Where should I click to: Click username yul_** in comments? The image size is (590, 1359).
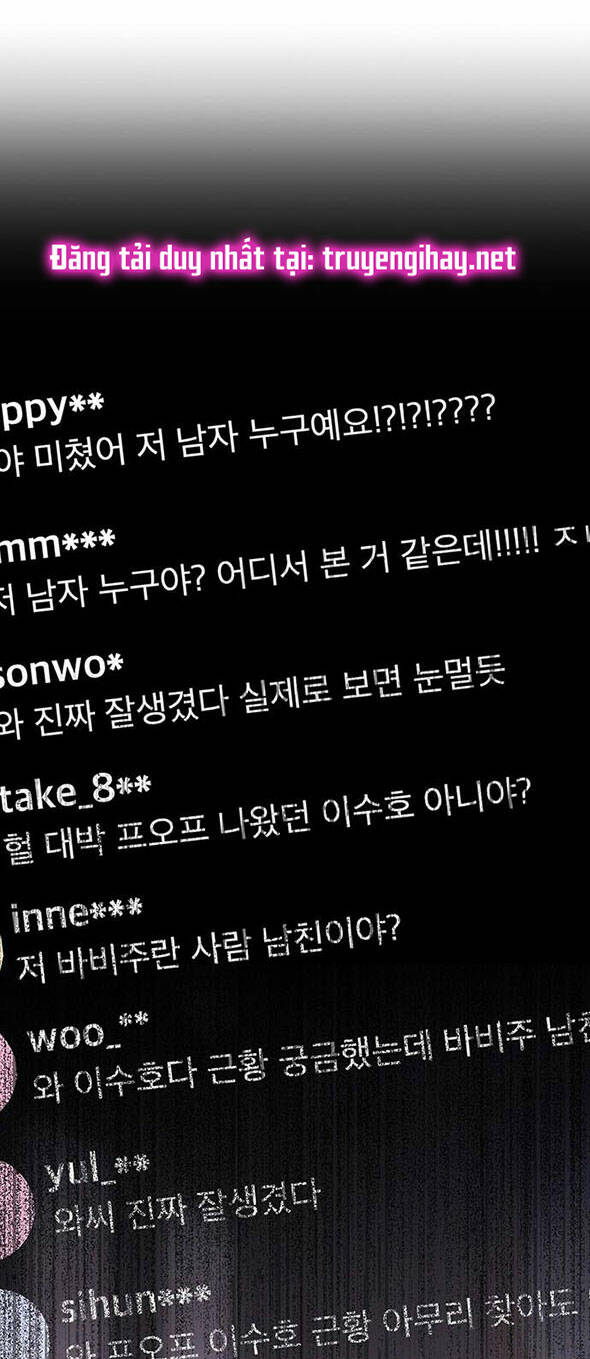coord(98,1170)
